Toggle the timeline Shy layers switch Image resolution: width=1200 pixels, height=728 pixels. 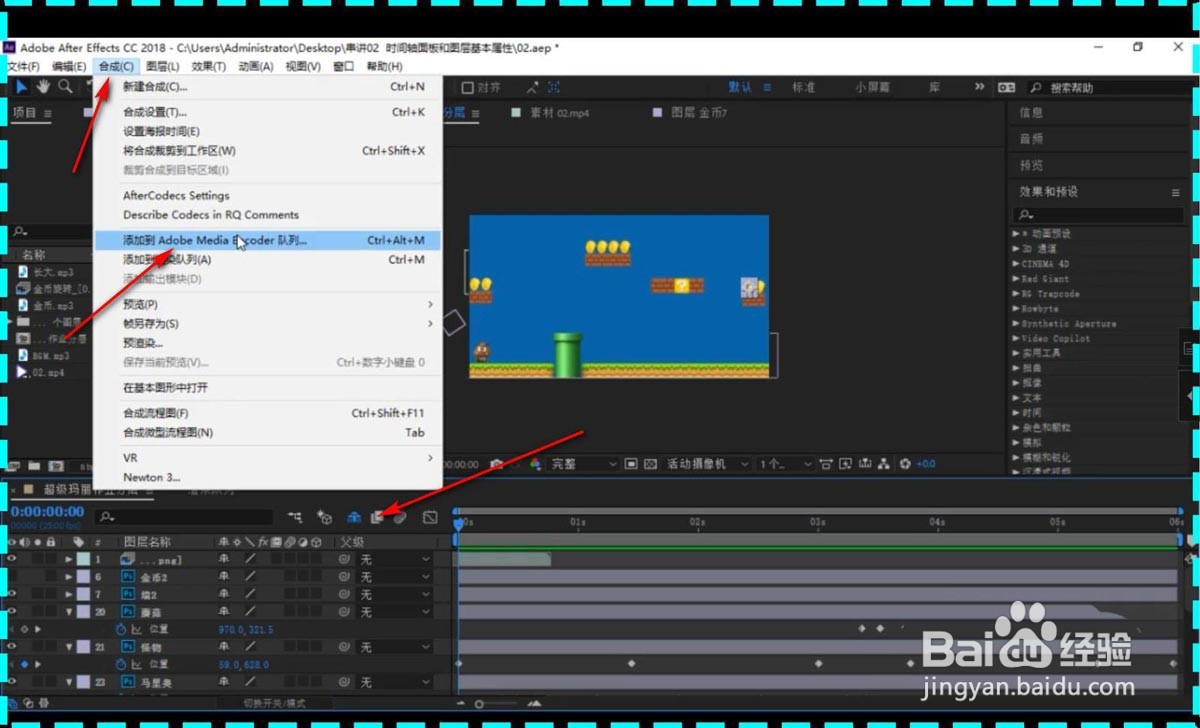coord(353,517)
